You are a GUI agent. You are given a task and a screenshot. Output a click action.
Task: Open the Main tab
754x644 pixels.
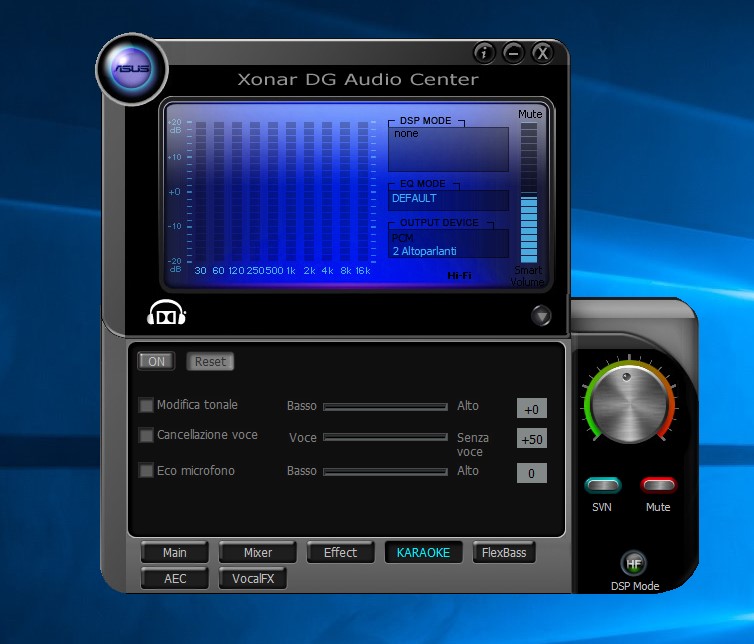175,552
